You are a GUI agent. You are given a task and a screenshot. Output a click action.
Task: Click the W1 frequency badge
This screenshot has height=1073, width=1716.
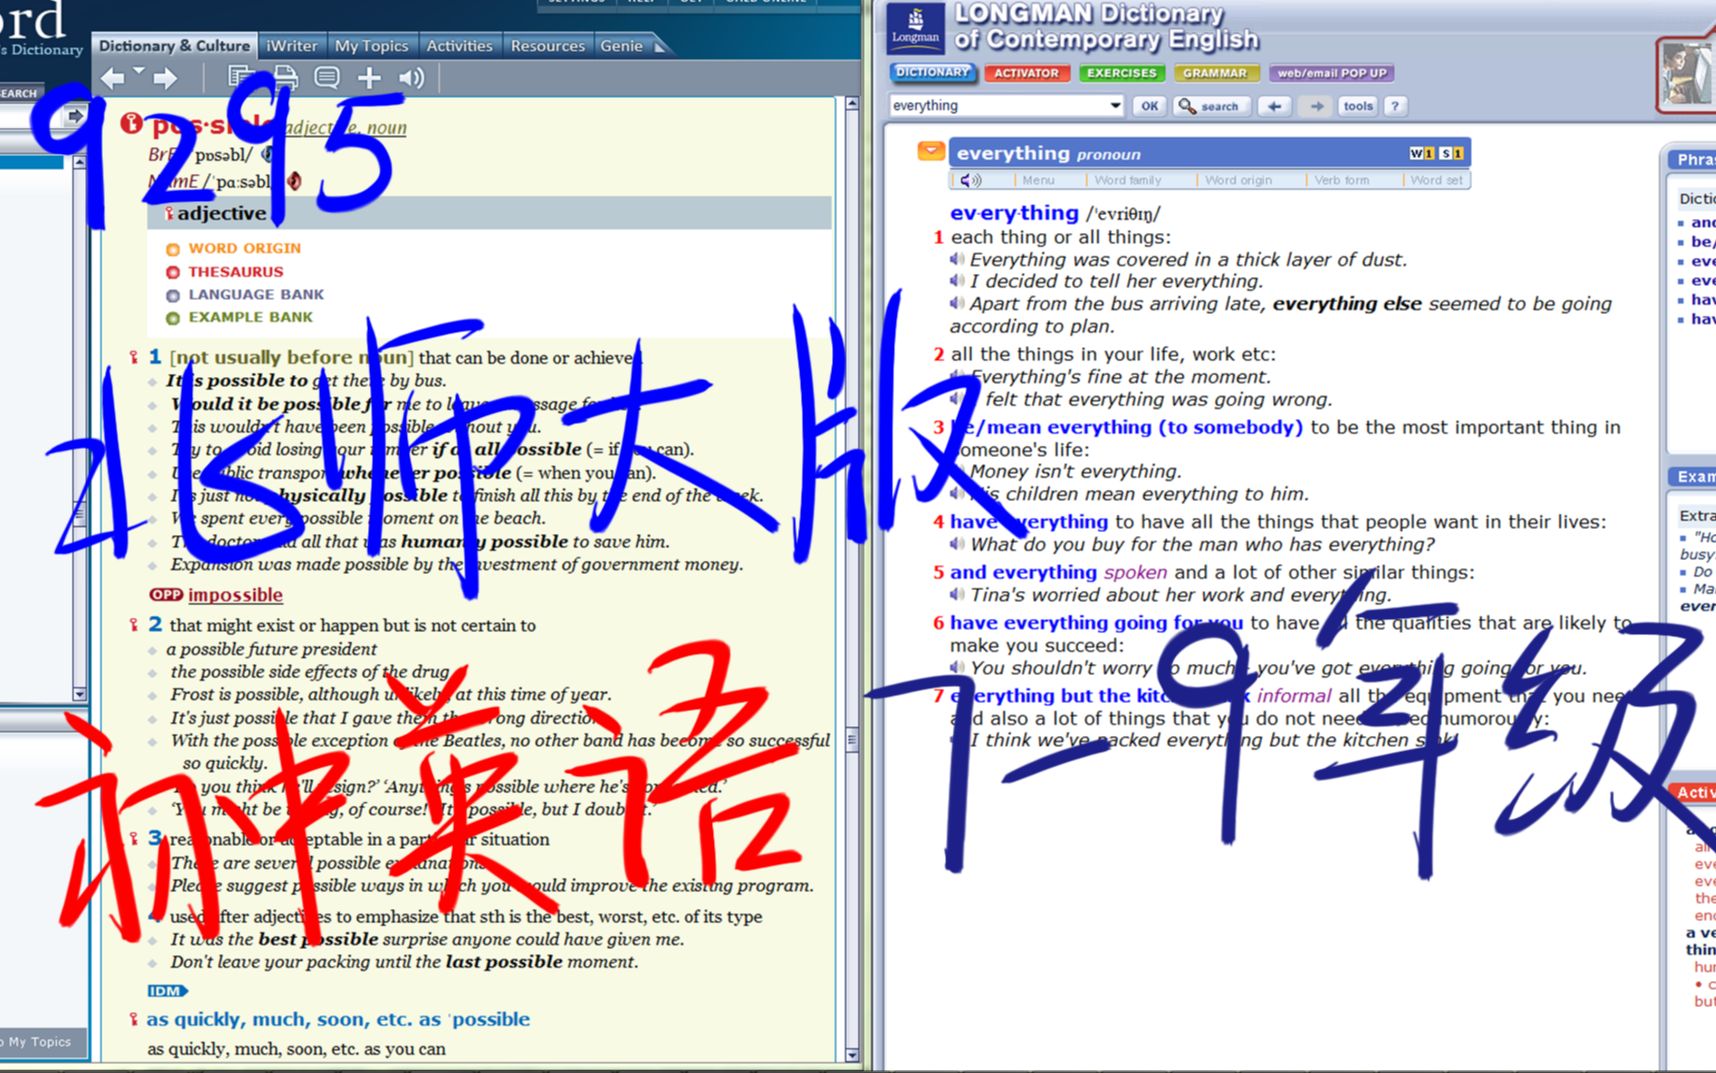(1421, 153)
